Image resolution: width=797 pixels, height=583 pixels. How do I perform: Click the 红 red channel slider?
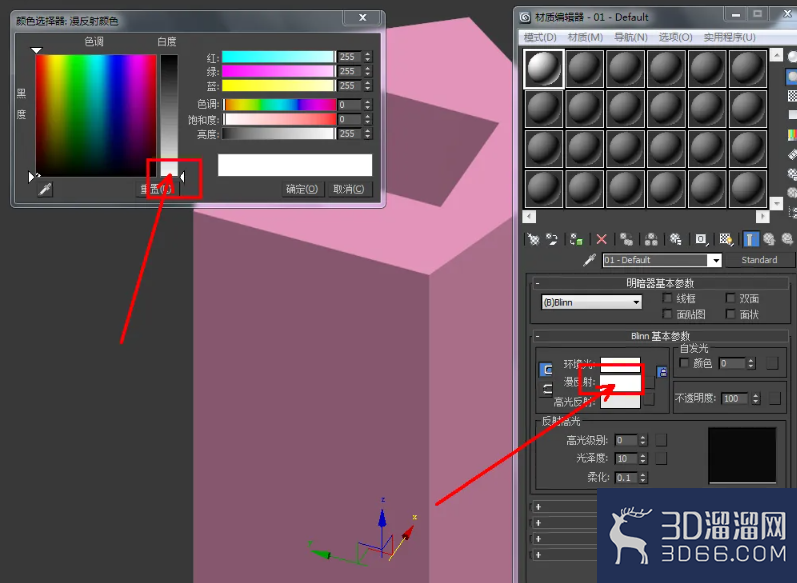tap(279, 57)
